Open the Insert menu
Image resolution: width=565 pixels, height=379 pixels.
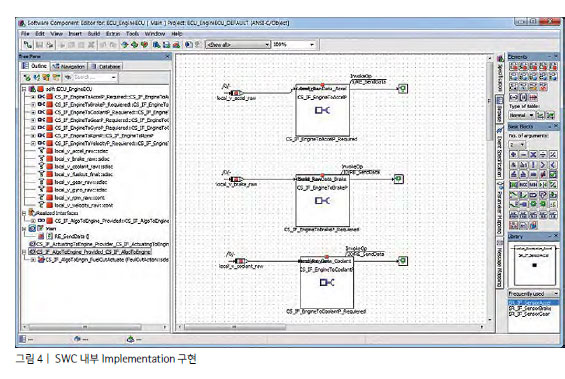pos(75,34)
